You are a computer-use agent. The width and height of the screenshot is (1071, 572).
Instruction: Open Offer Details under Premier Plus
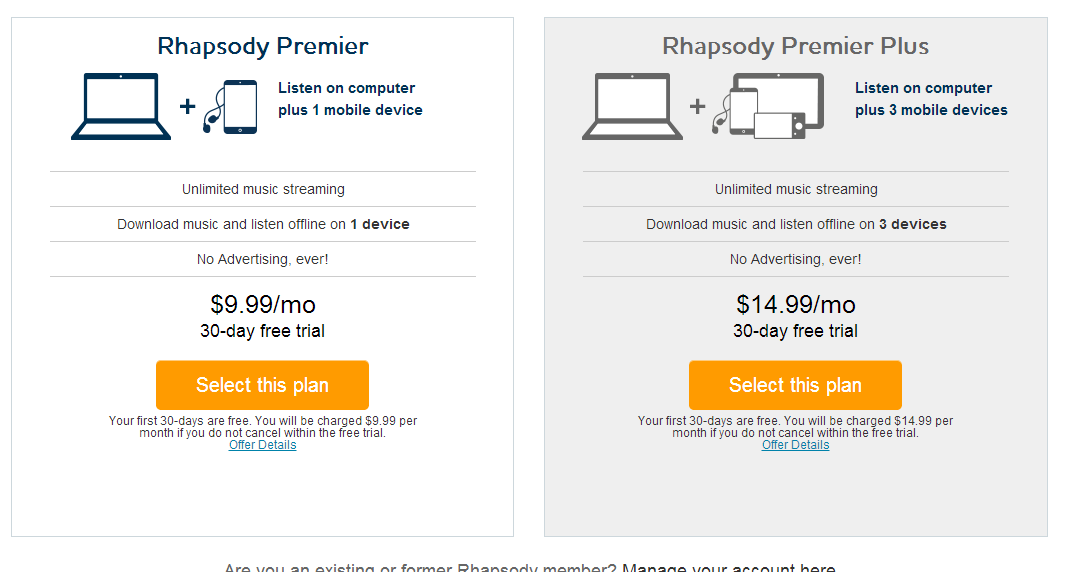pyautogui.click(x=795, y=445)
